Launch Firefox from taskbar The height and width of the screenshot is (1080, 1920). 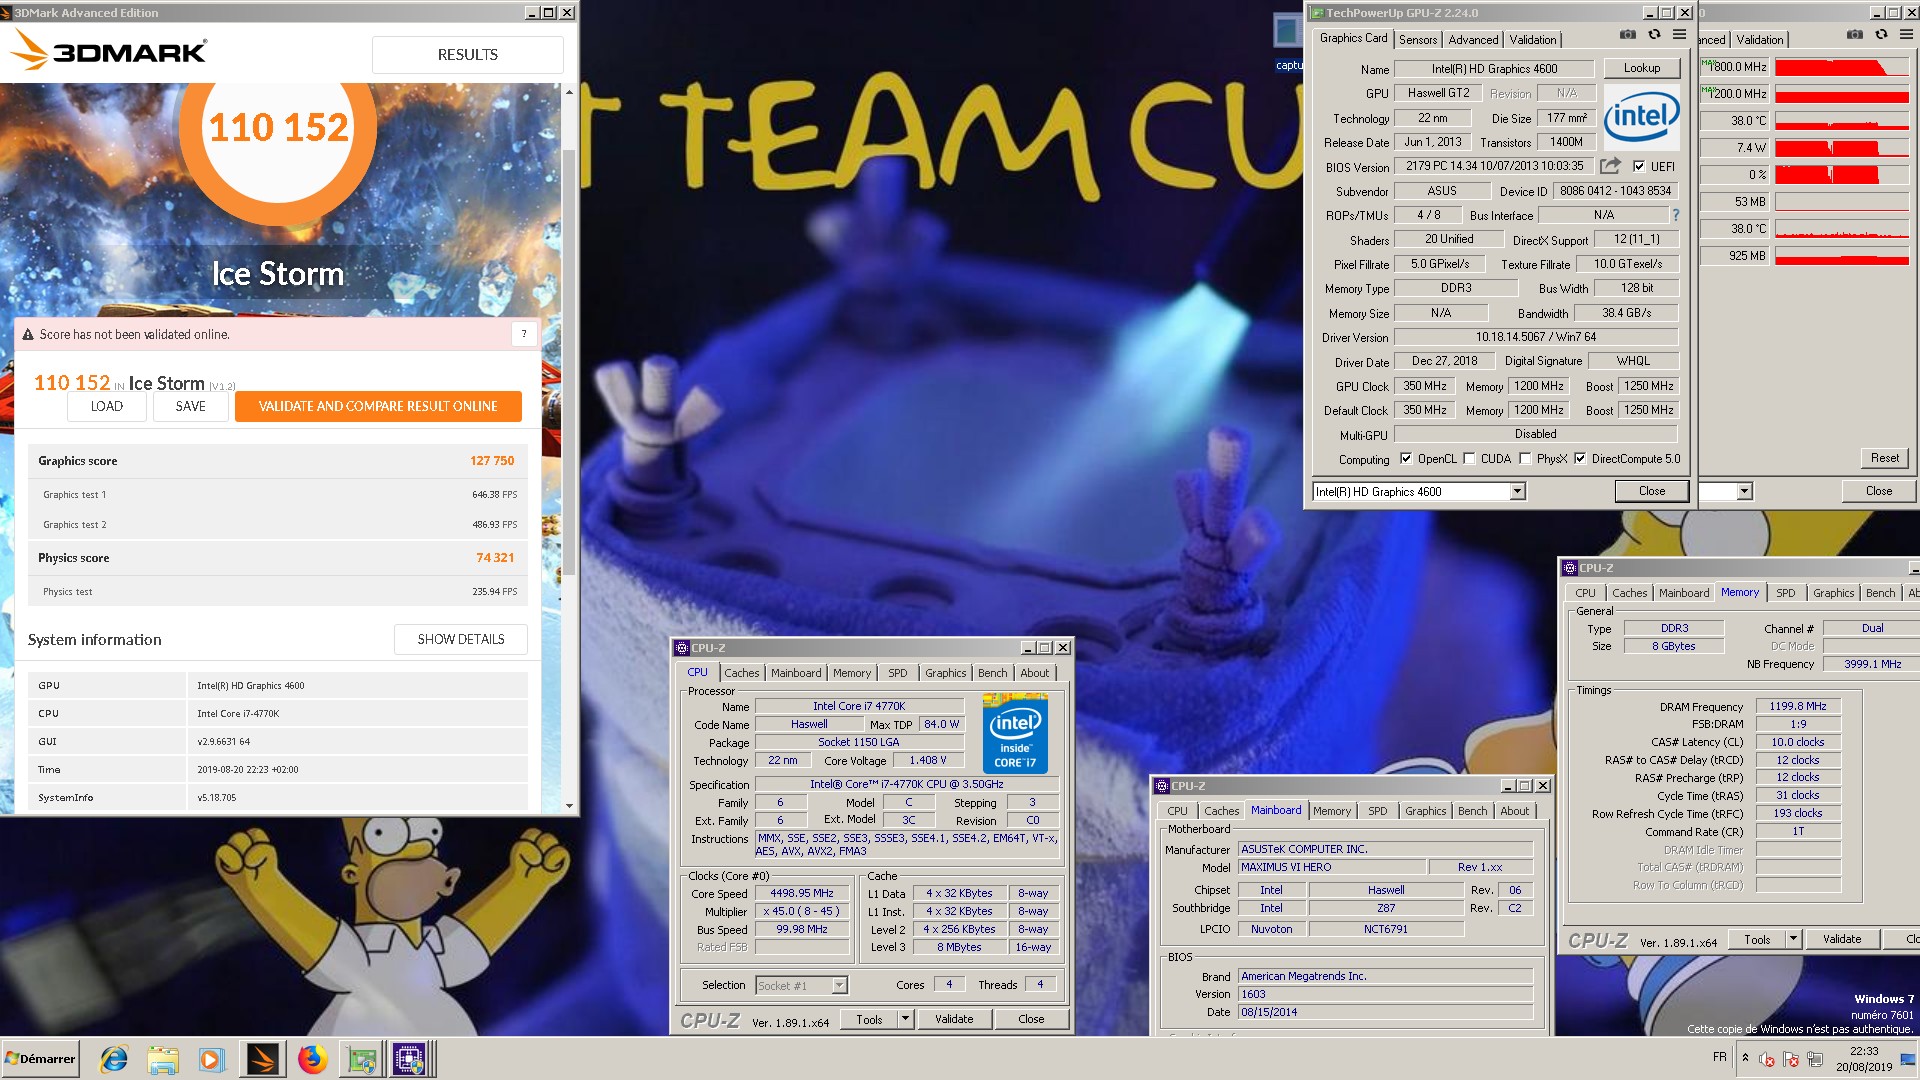click(312, 1059)
